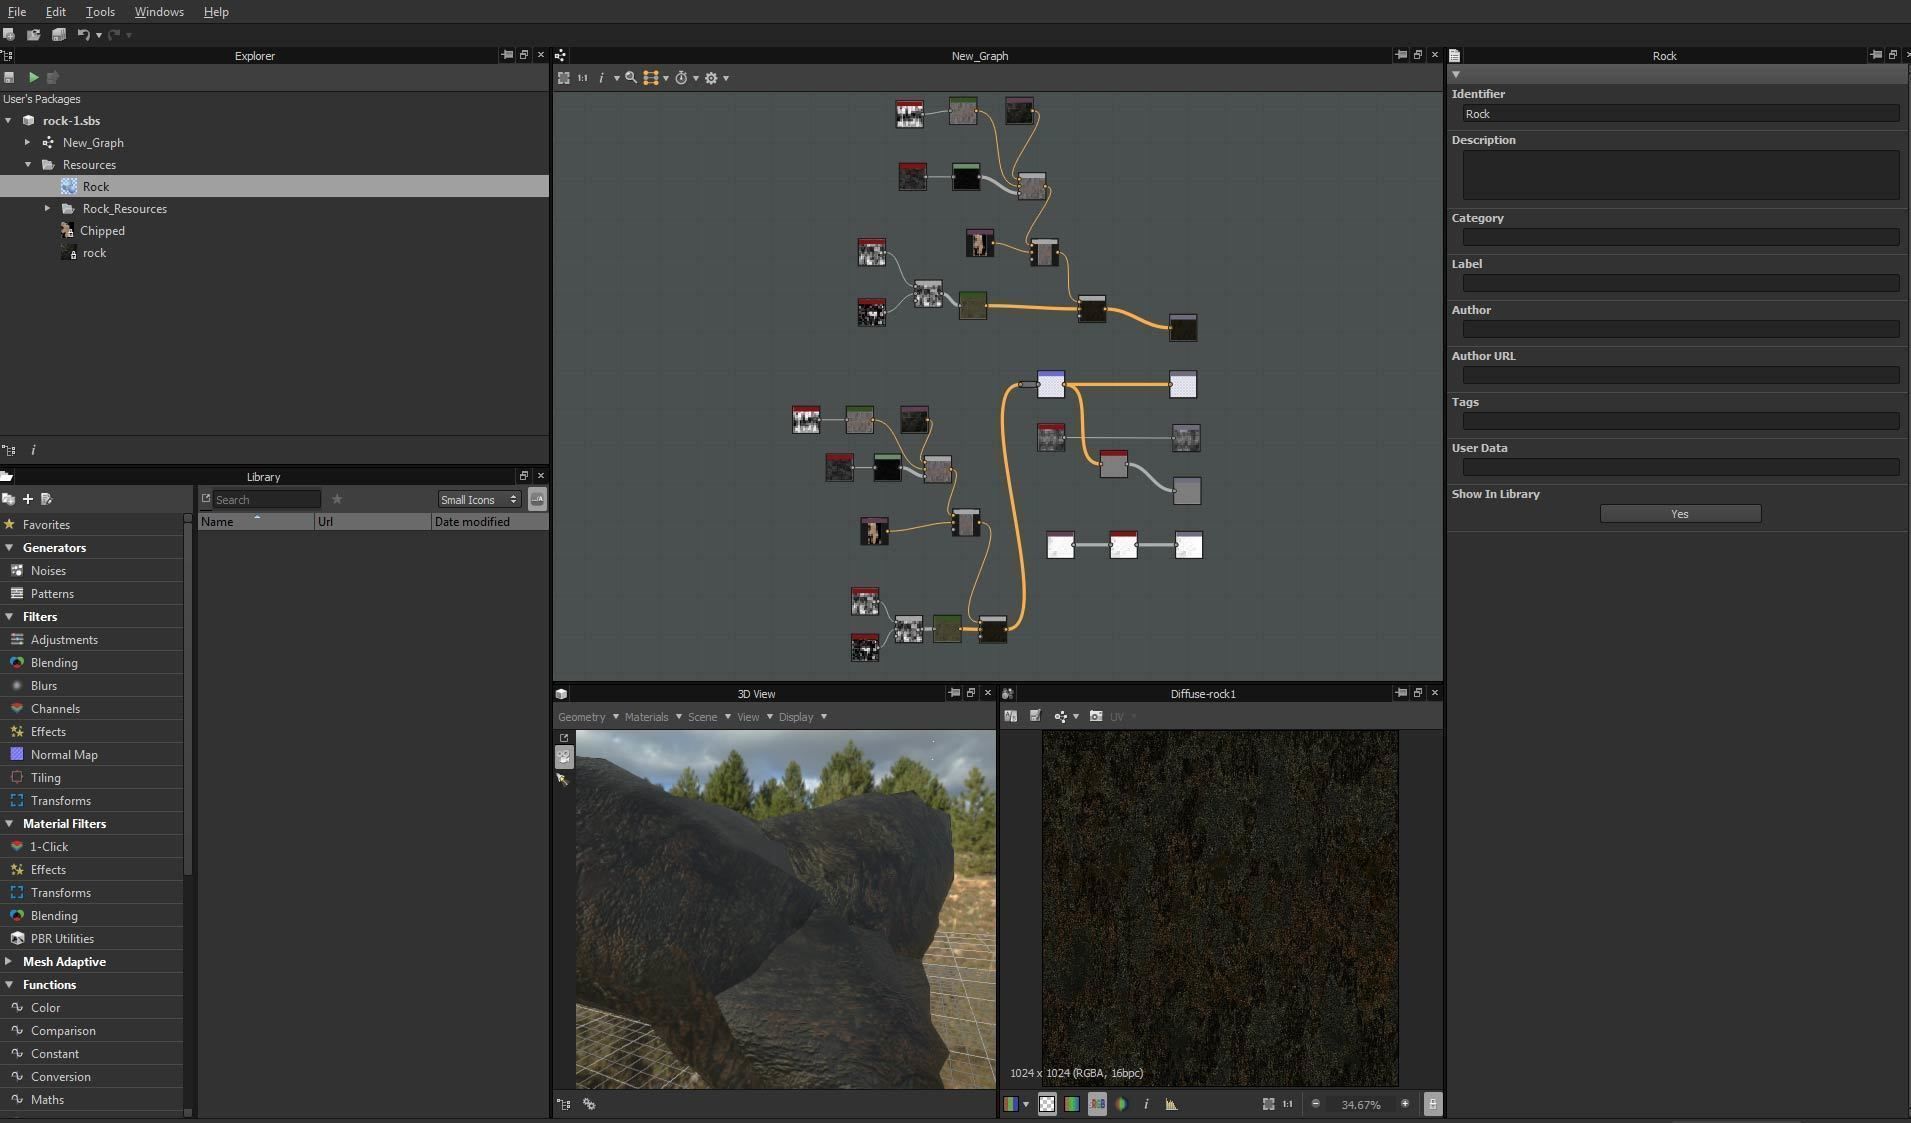This screenshot has height=1123, width=1911.
Task: Click the info icon in 2D view bottom bar
Action: point(1146,1104)
